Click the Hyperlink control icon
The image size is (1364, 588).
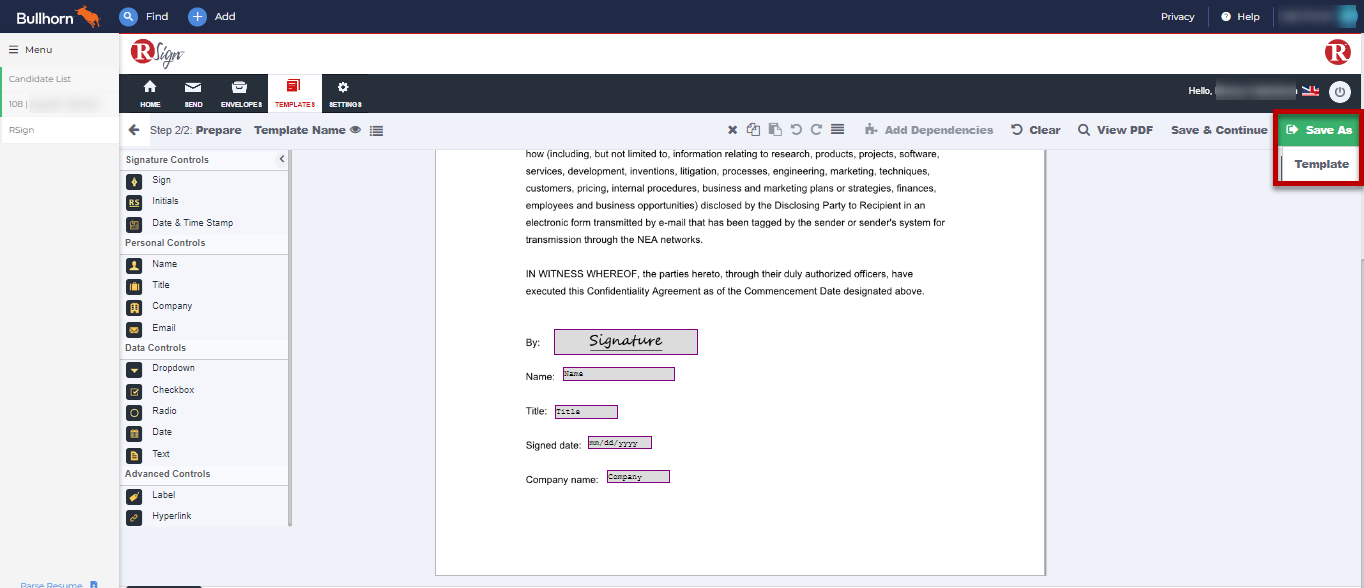pyautogui.click(x=134, y=517)
